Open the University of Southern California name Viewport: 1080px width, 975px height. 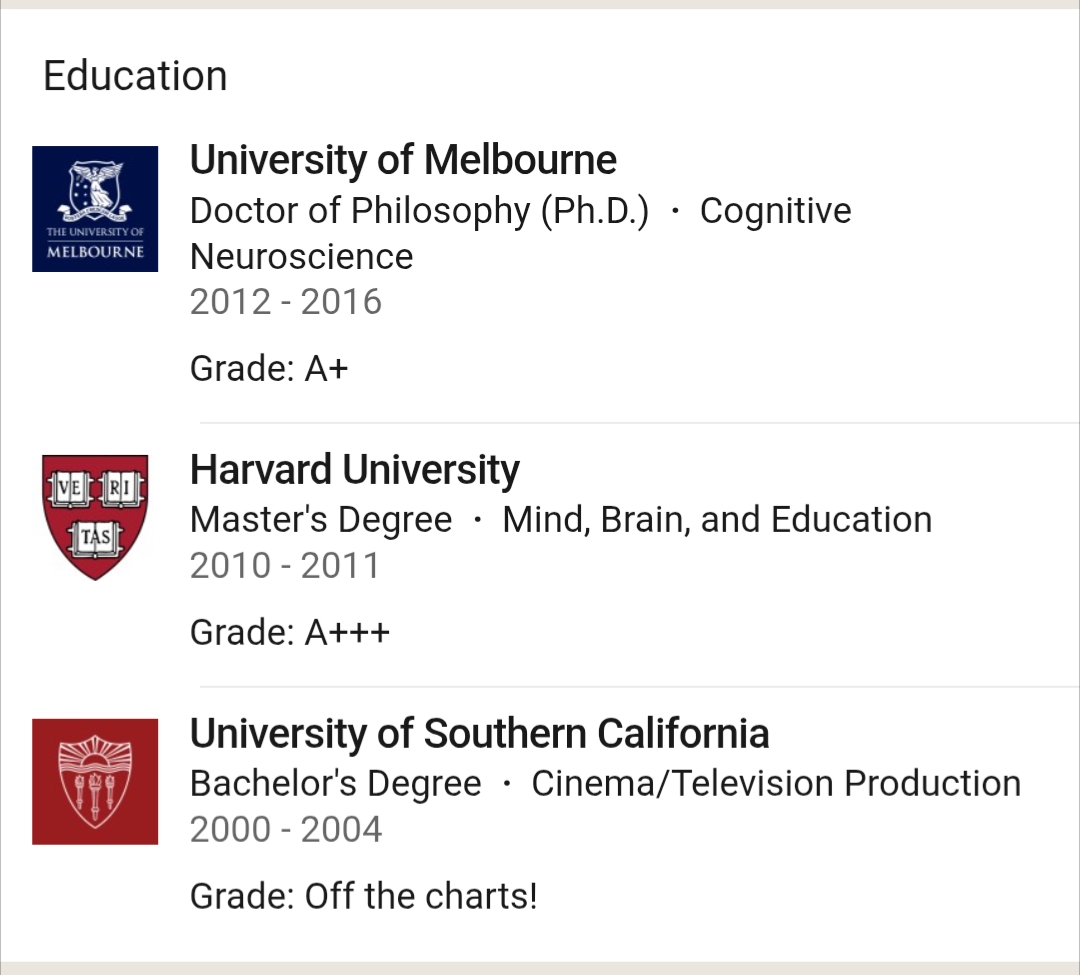479,734
